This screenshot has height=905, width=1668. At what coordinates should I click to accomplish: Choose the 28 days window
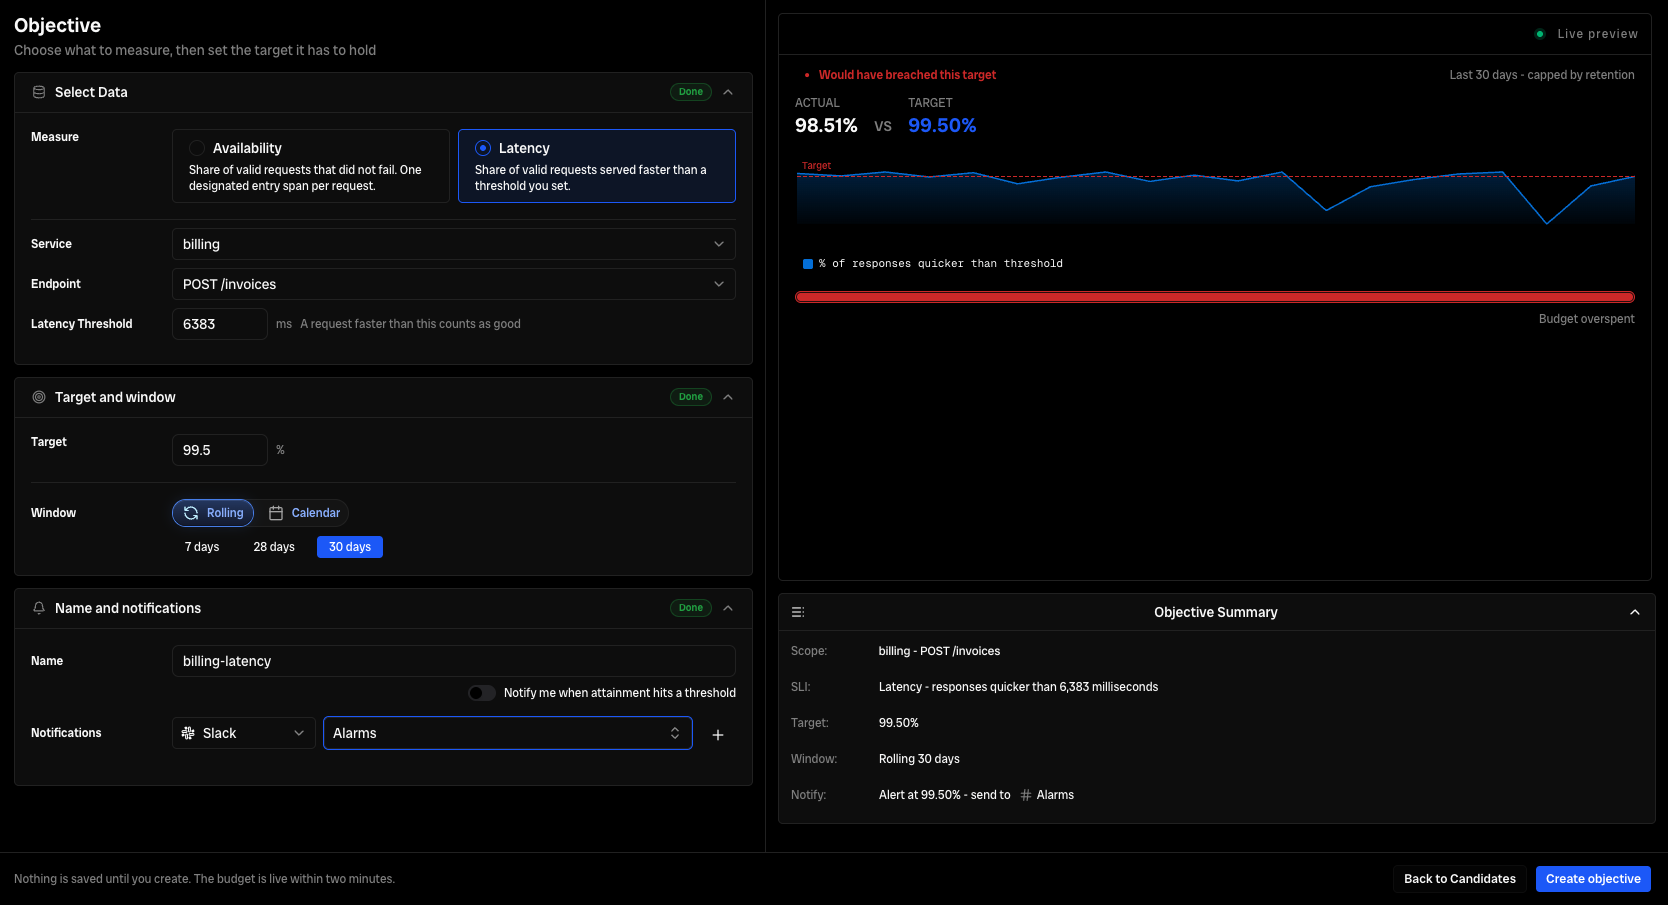(x=274, y=547)
